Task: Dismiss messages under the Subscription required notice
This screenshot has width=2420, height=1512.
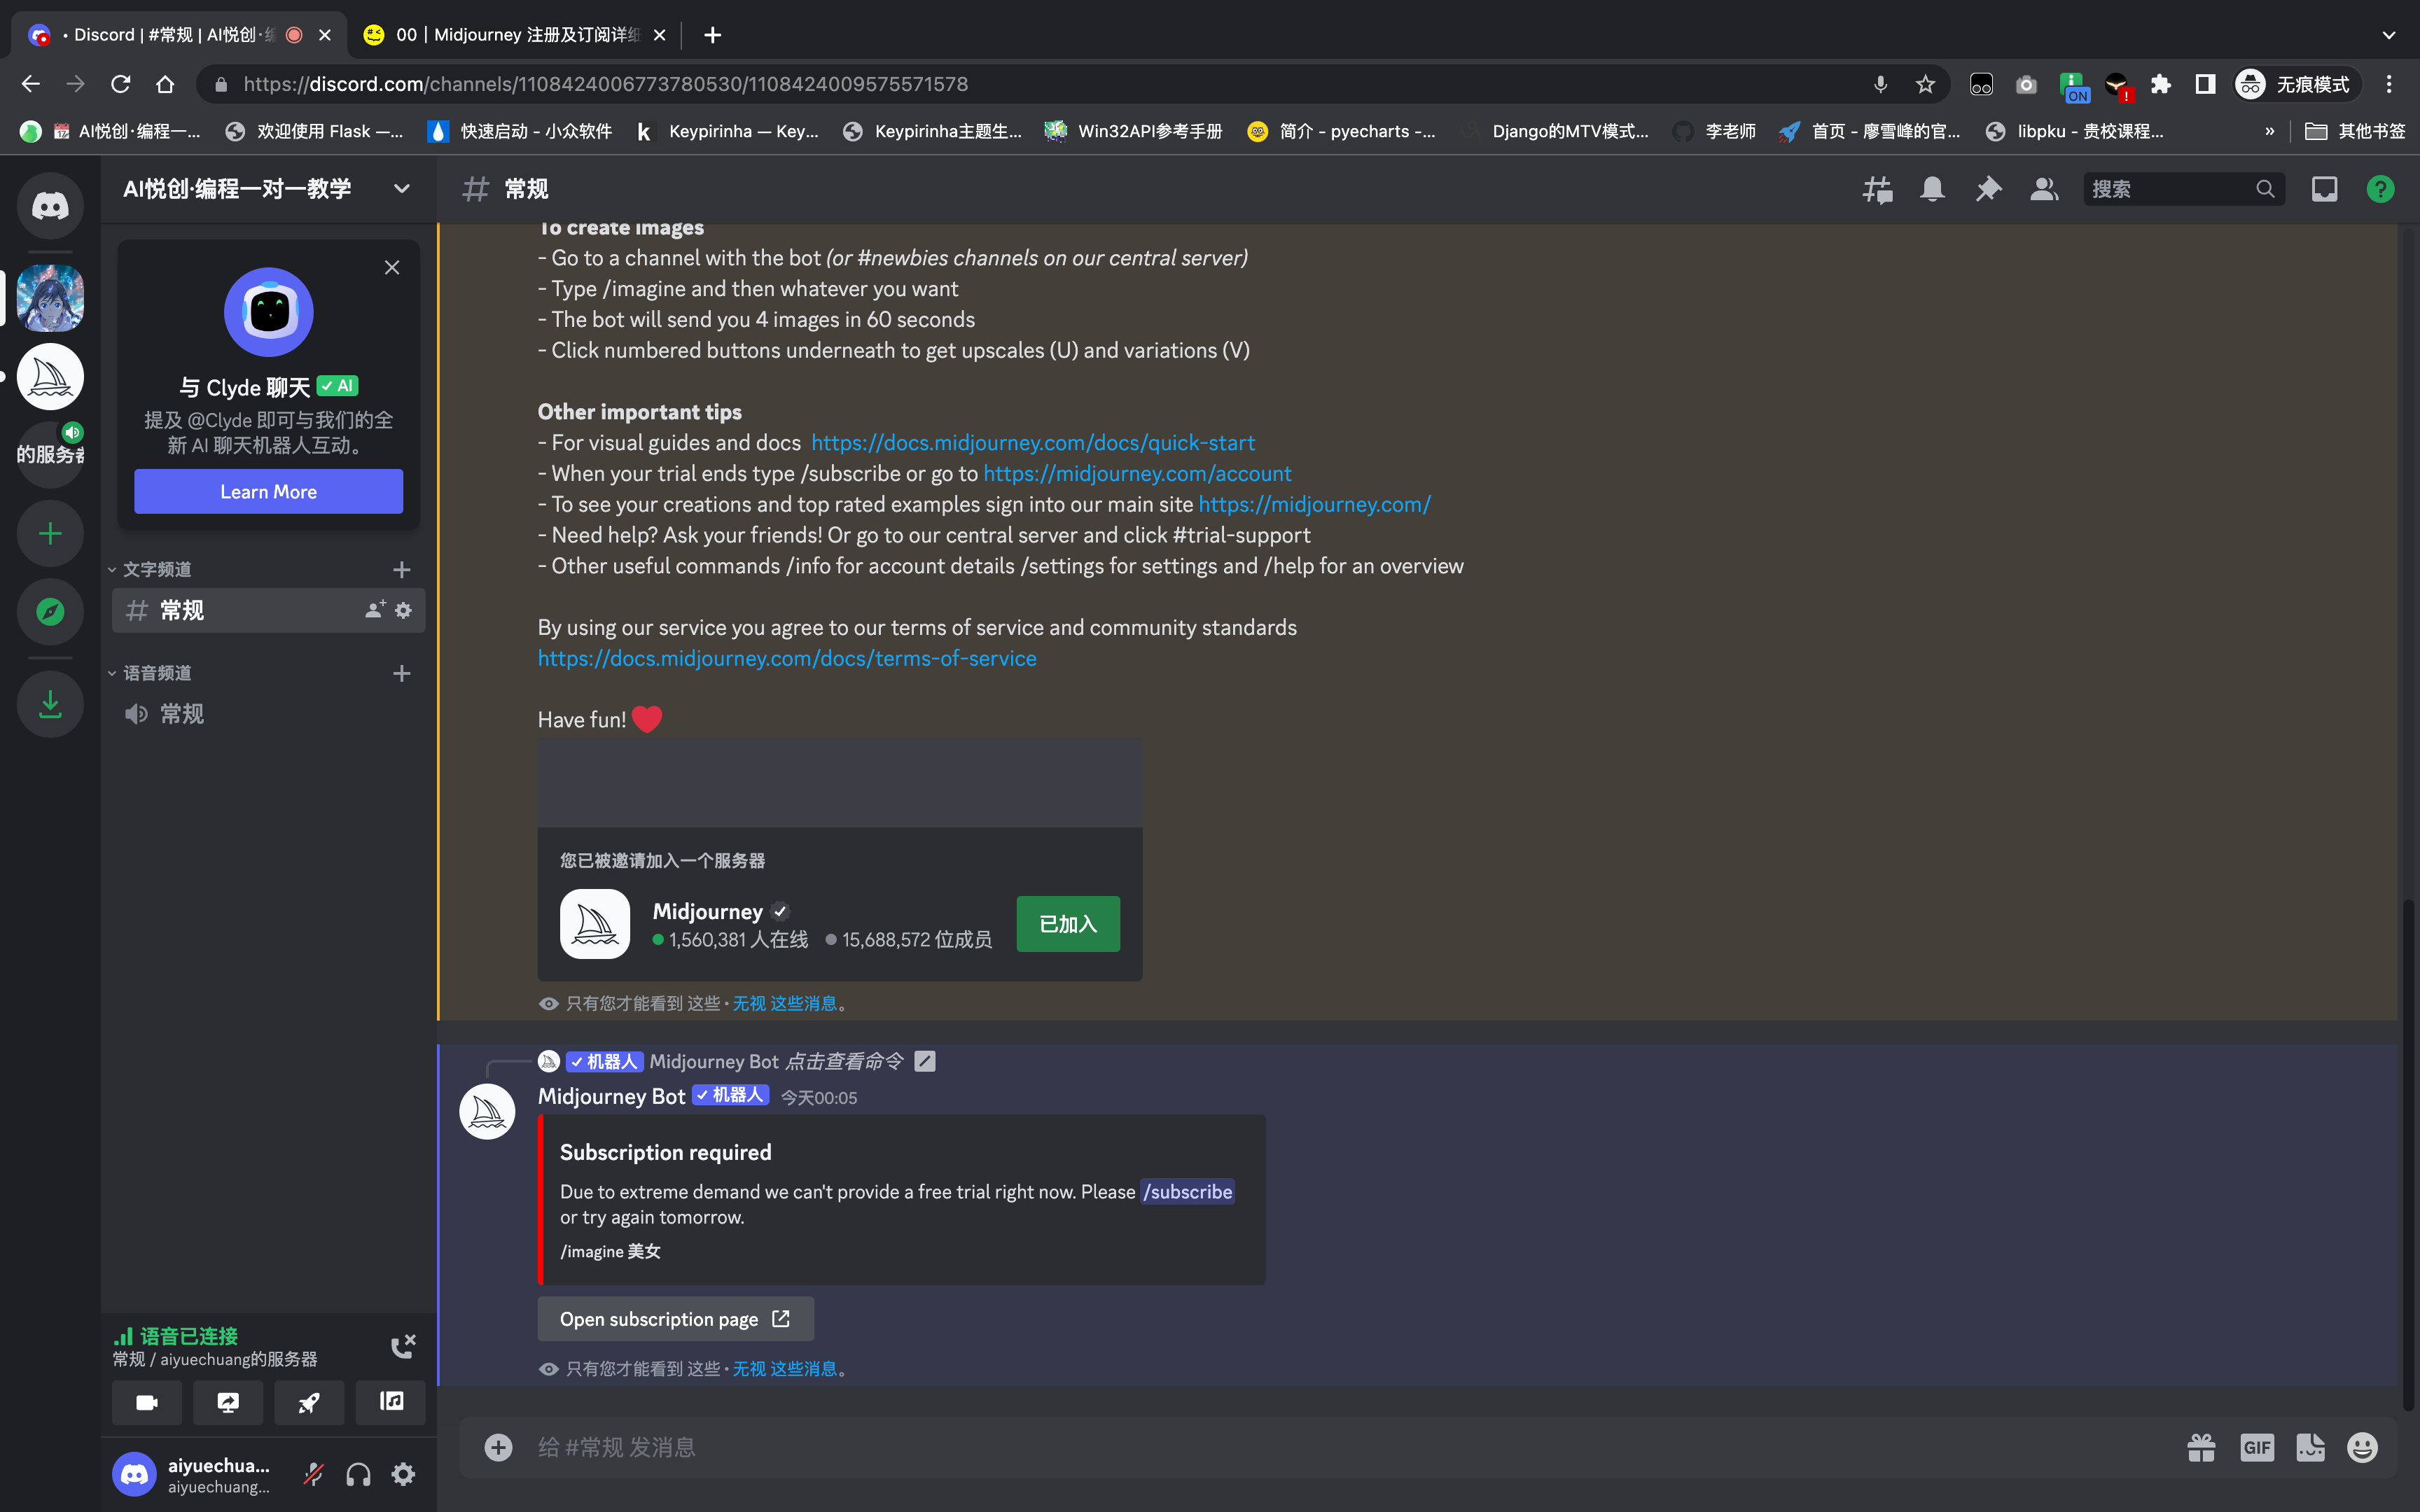Action: [x=784, y=1369]
